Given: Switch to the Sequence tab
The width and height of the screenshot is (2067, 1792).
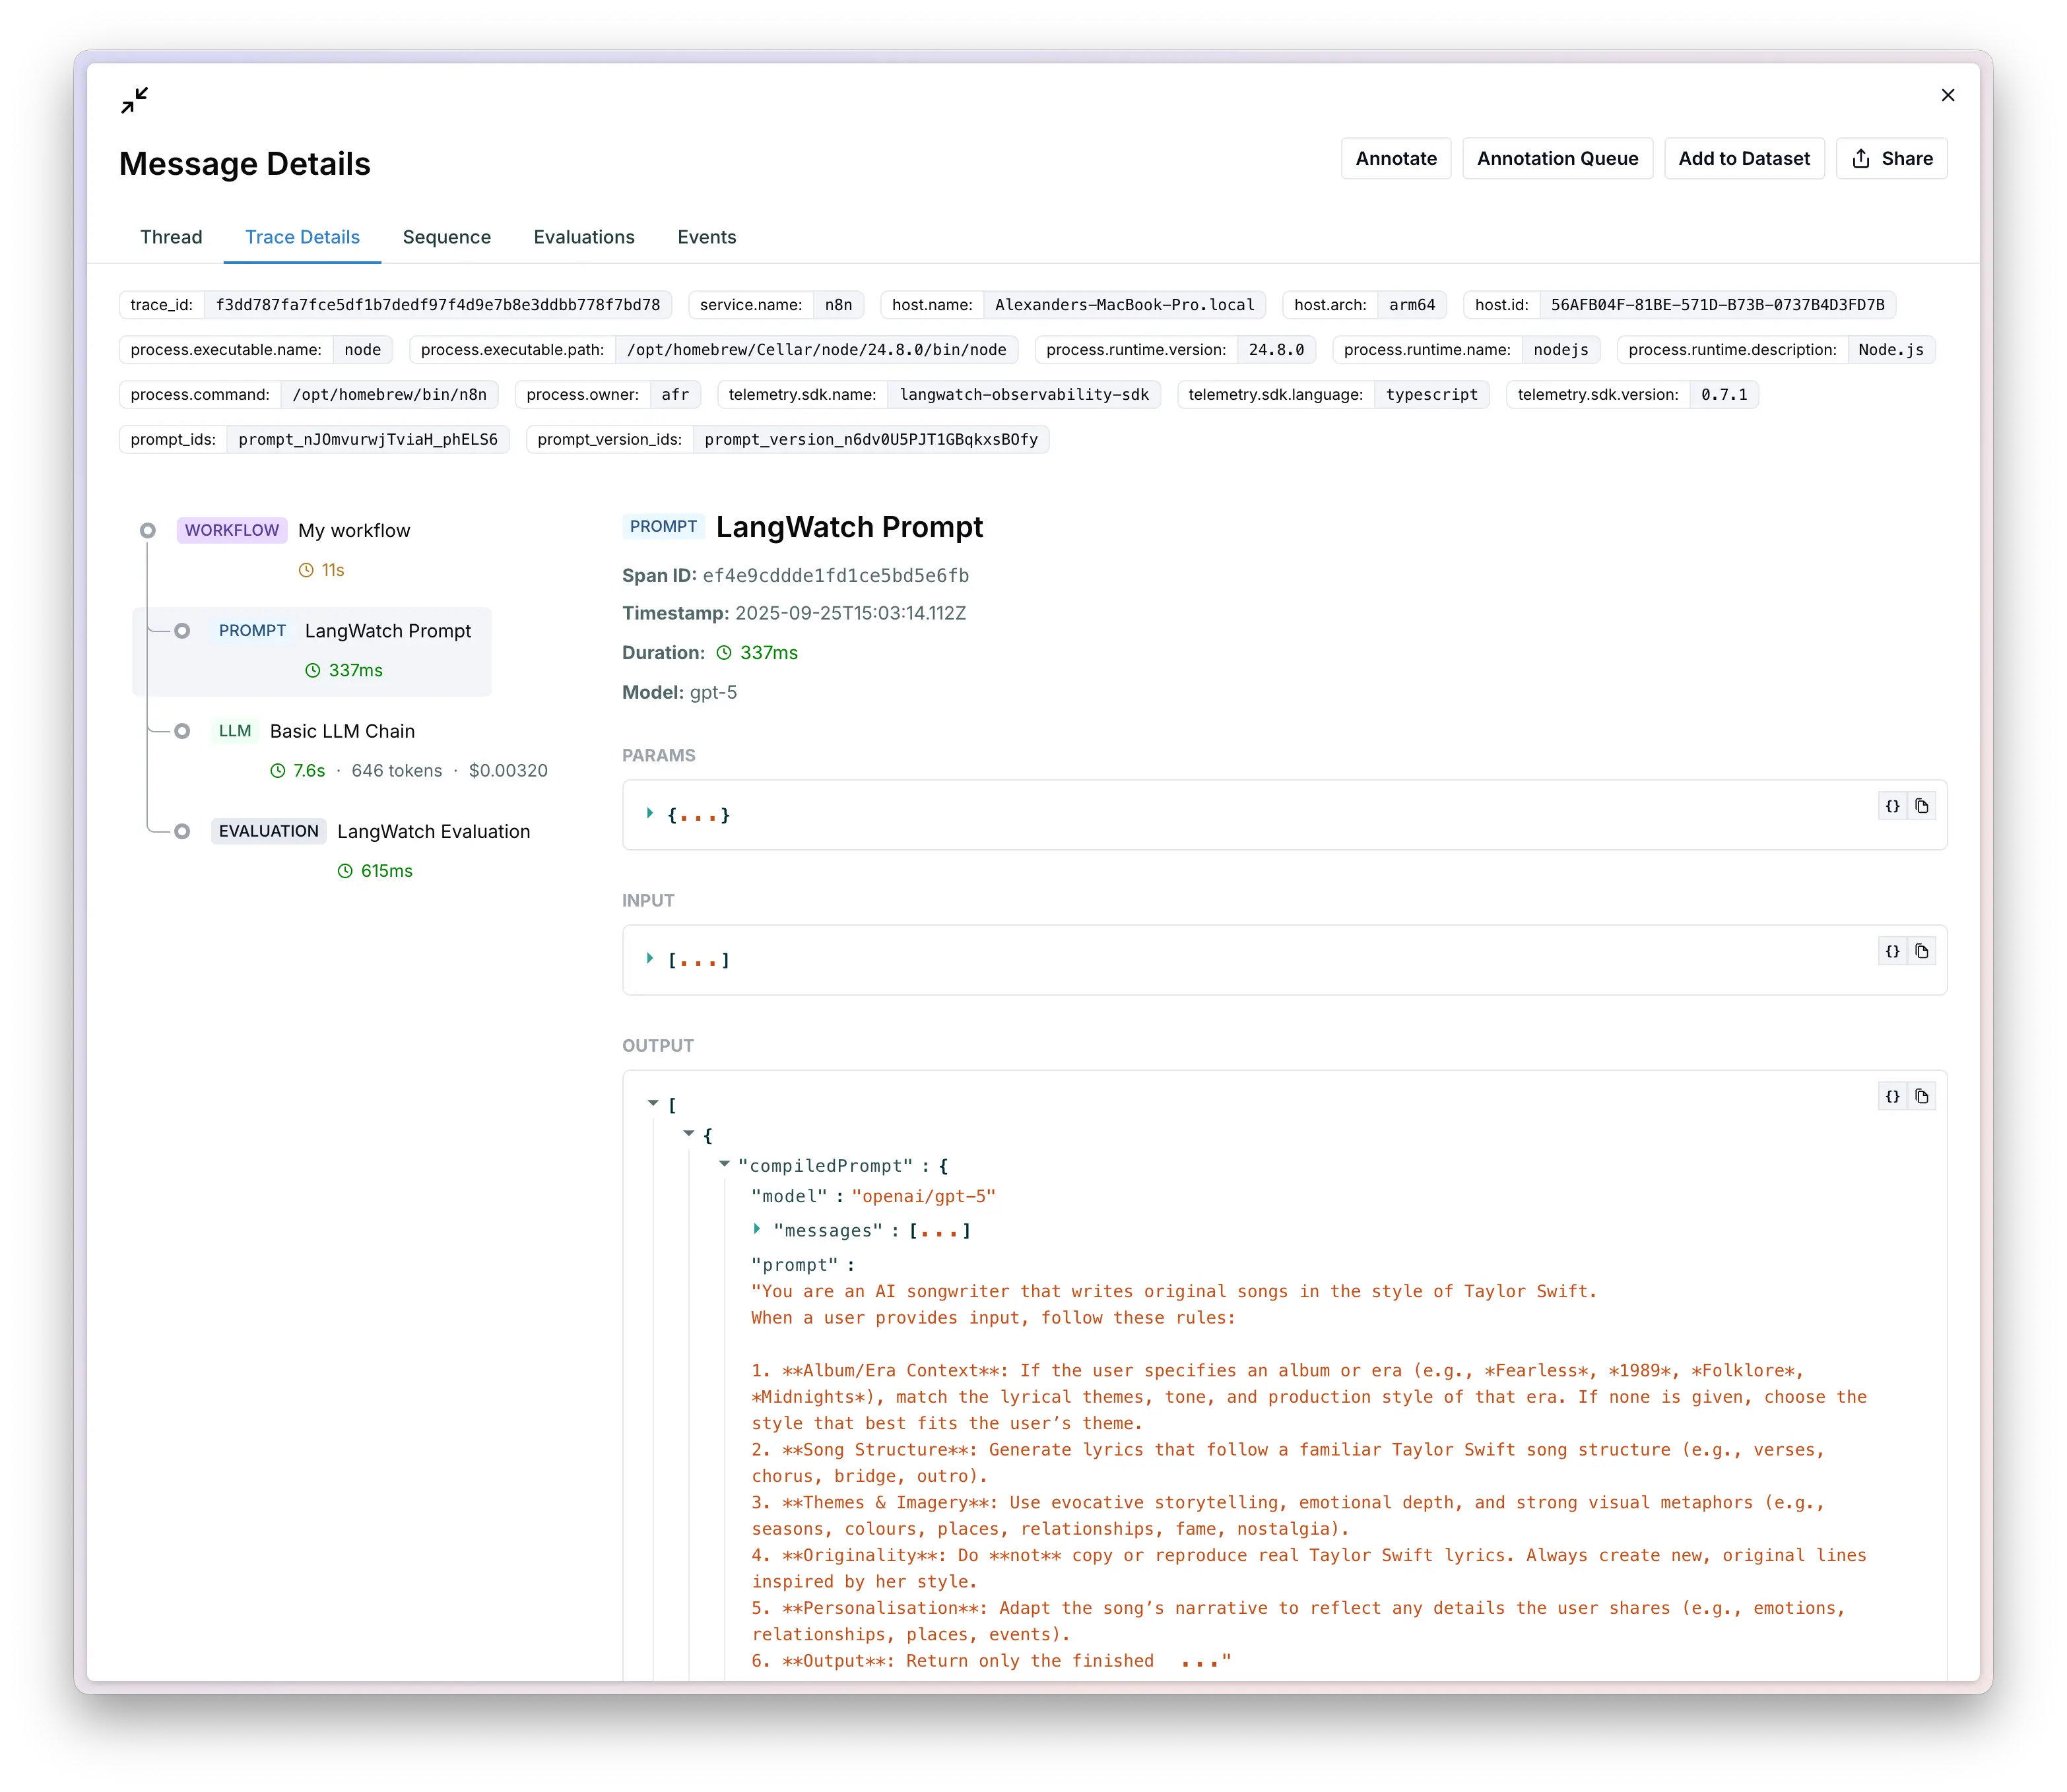Looking at the screenshot, I should point(446,237).
